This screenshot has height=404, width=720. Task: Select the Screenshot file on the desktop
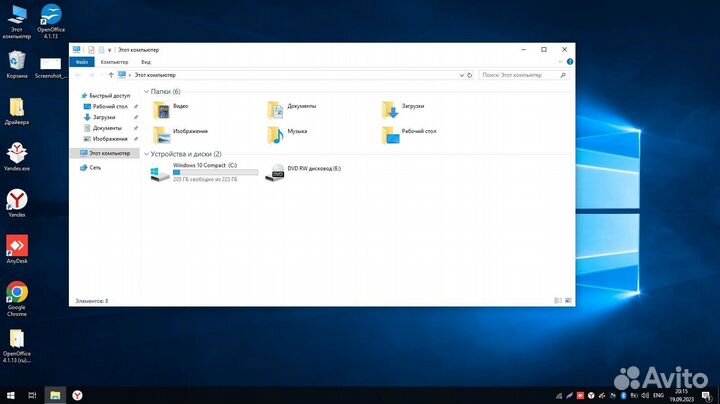(x=51, y=68)
